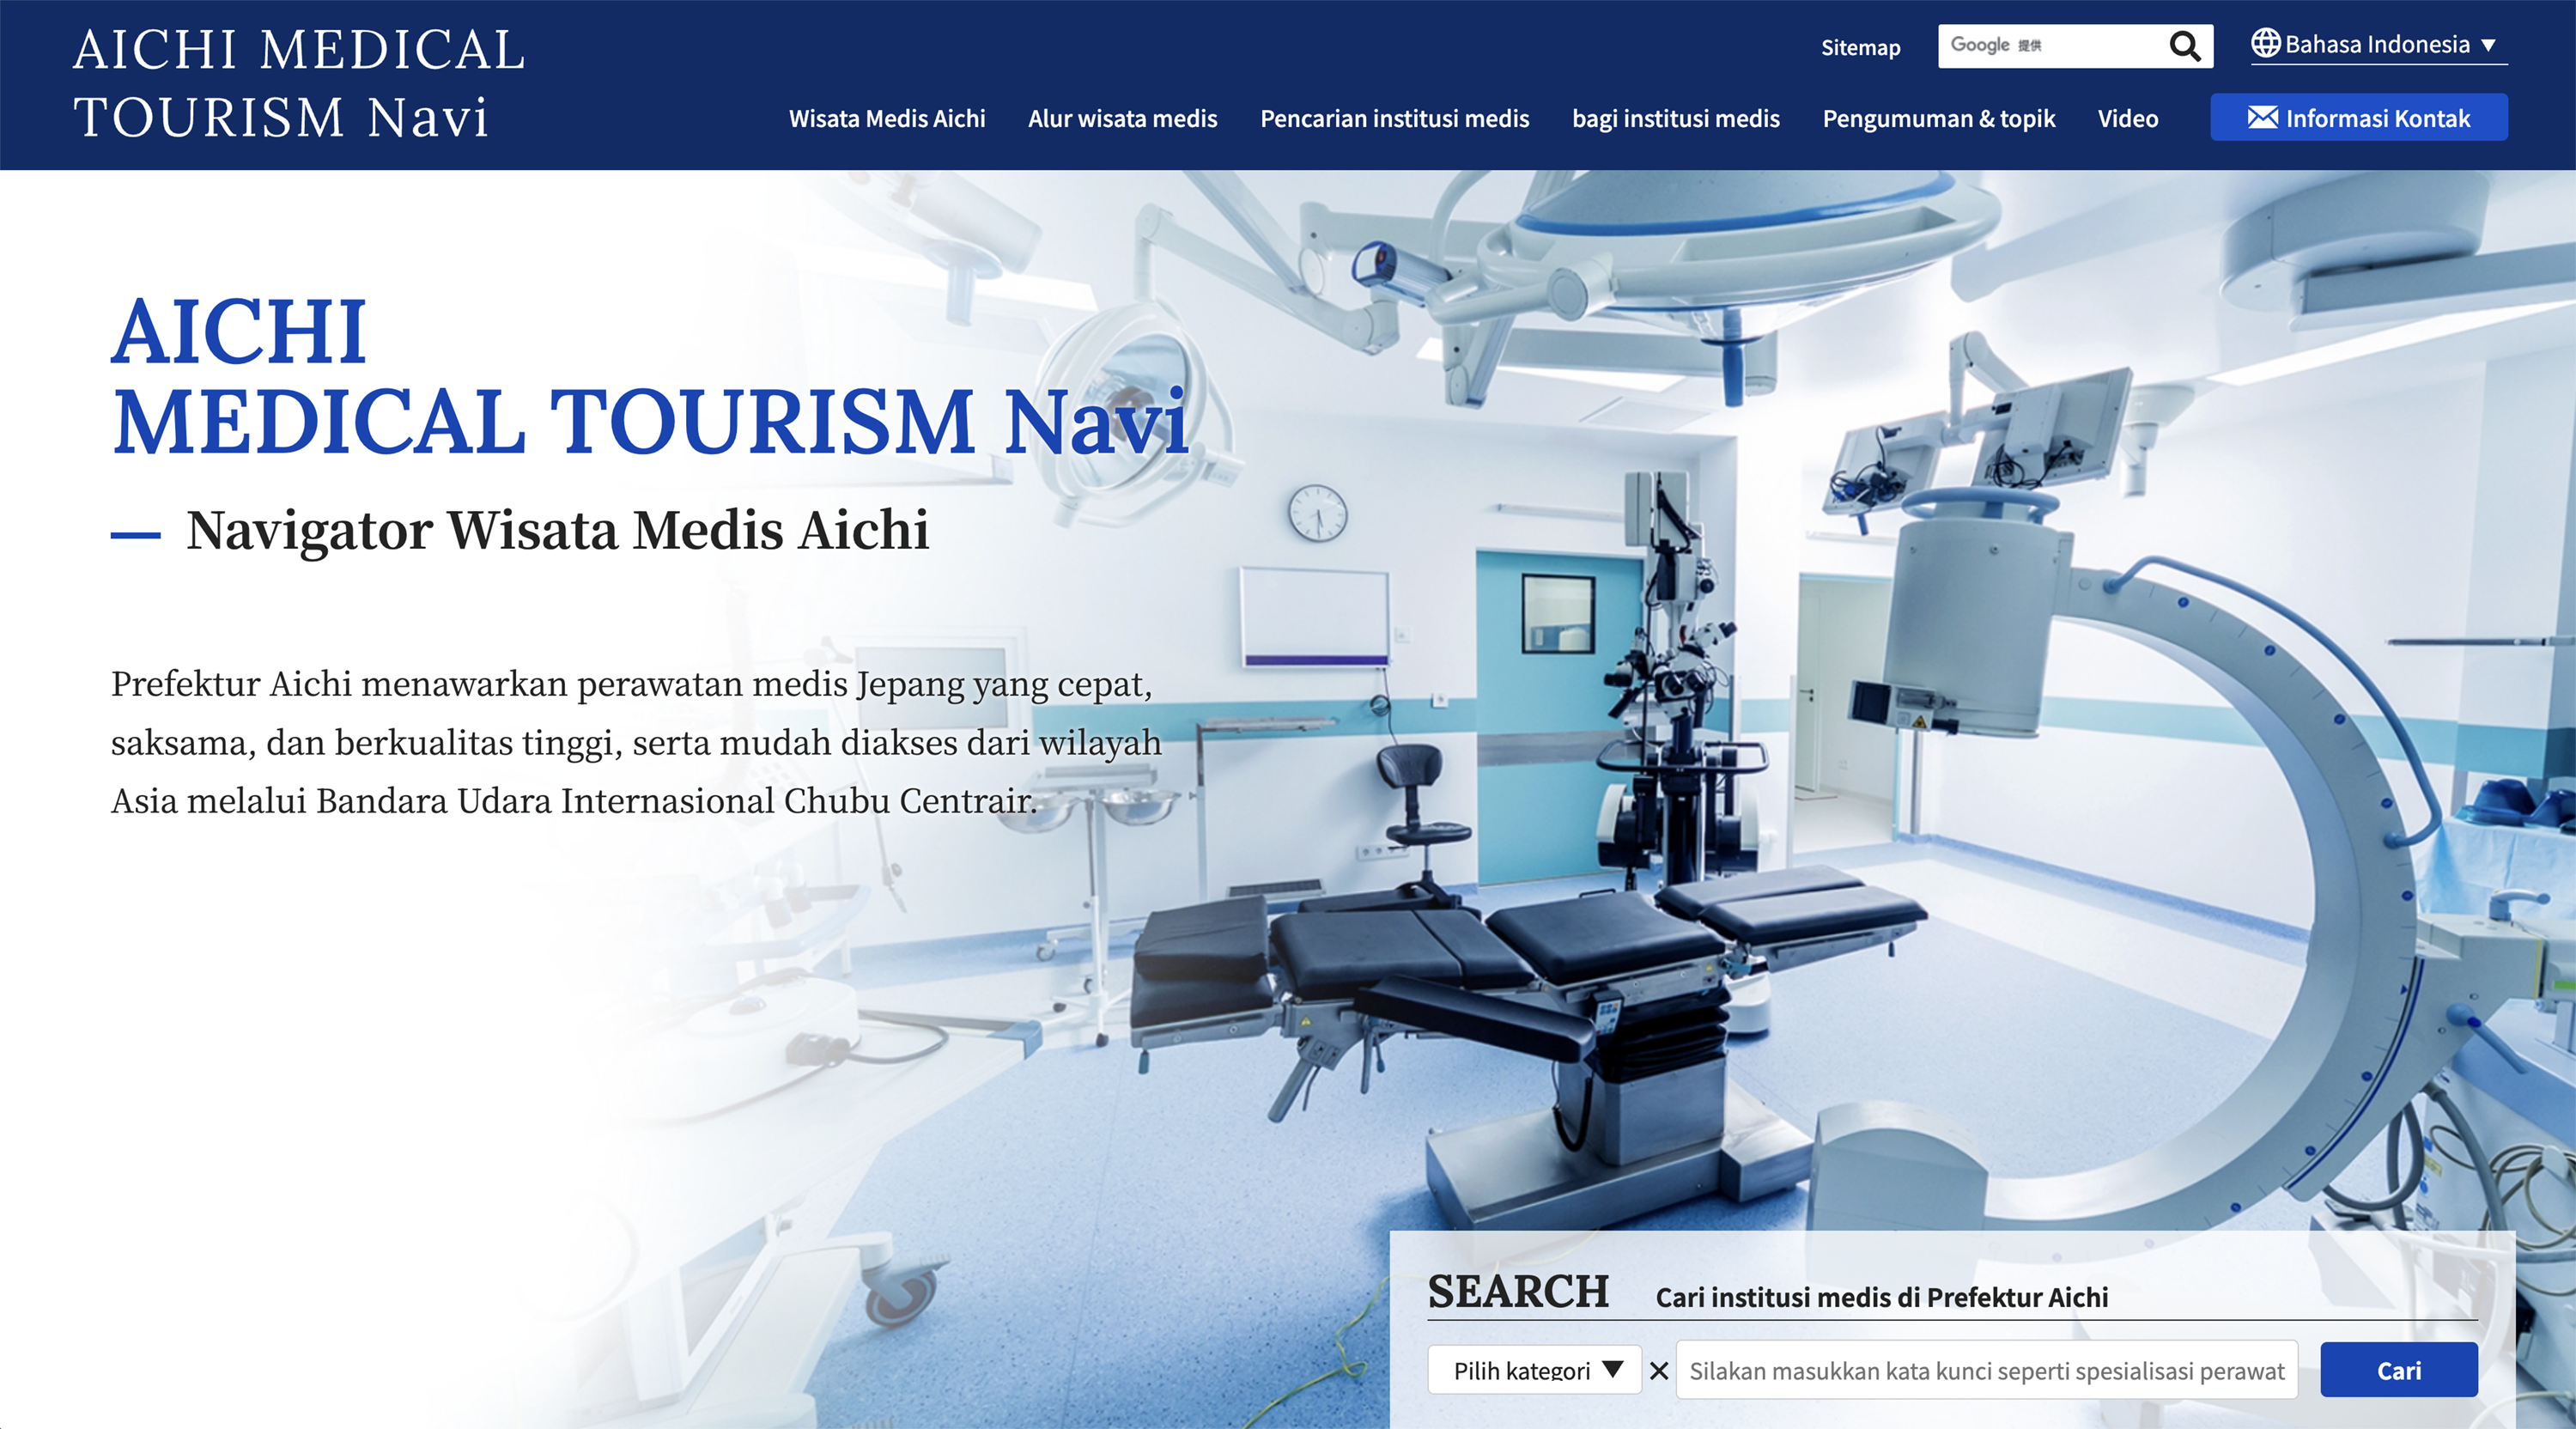Expand the Pilih kategori dropdown
The height and width of the screenshot is (1429, 2576).
[1534, 1370]
